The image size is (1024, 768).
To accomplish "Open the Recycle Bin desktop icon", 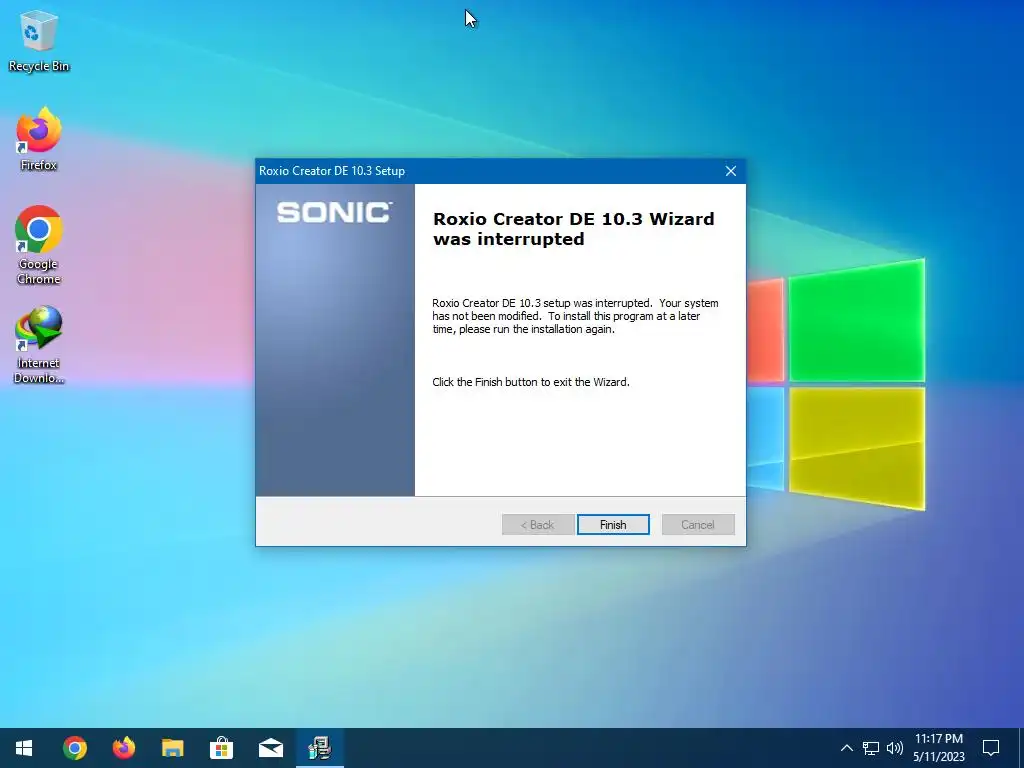I will pyautogui.click(x=39, y=41).
